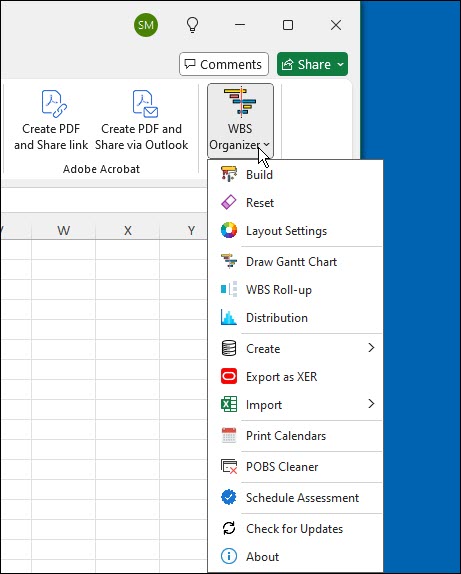
Task: Click the Schedule Assessment badge icon
Action: [229, 497]
